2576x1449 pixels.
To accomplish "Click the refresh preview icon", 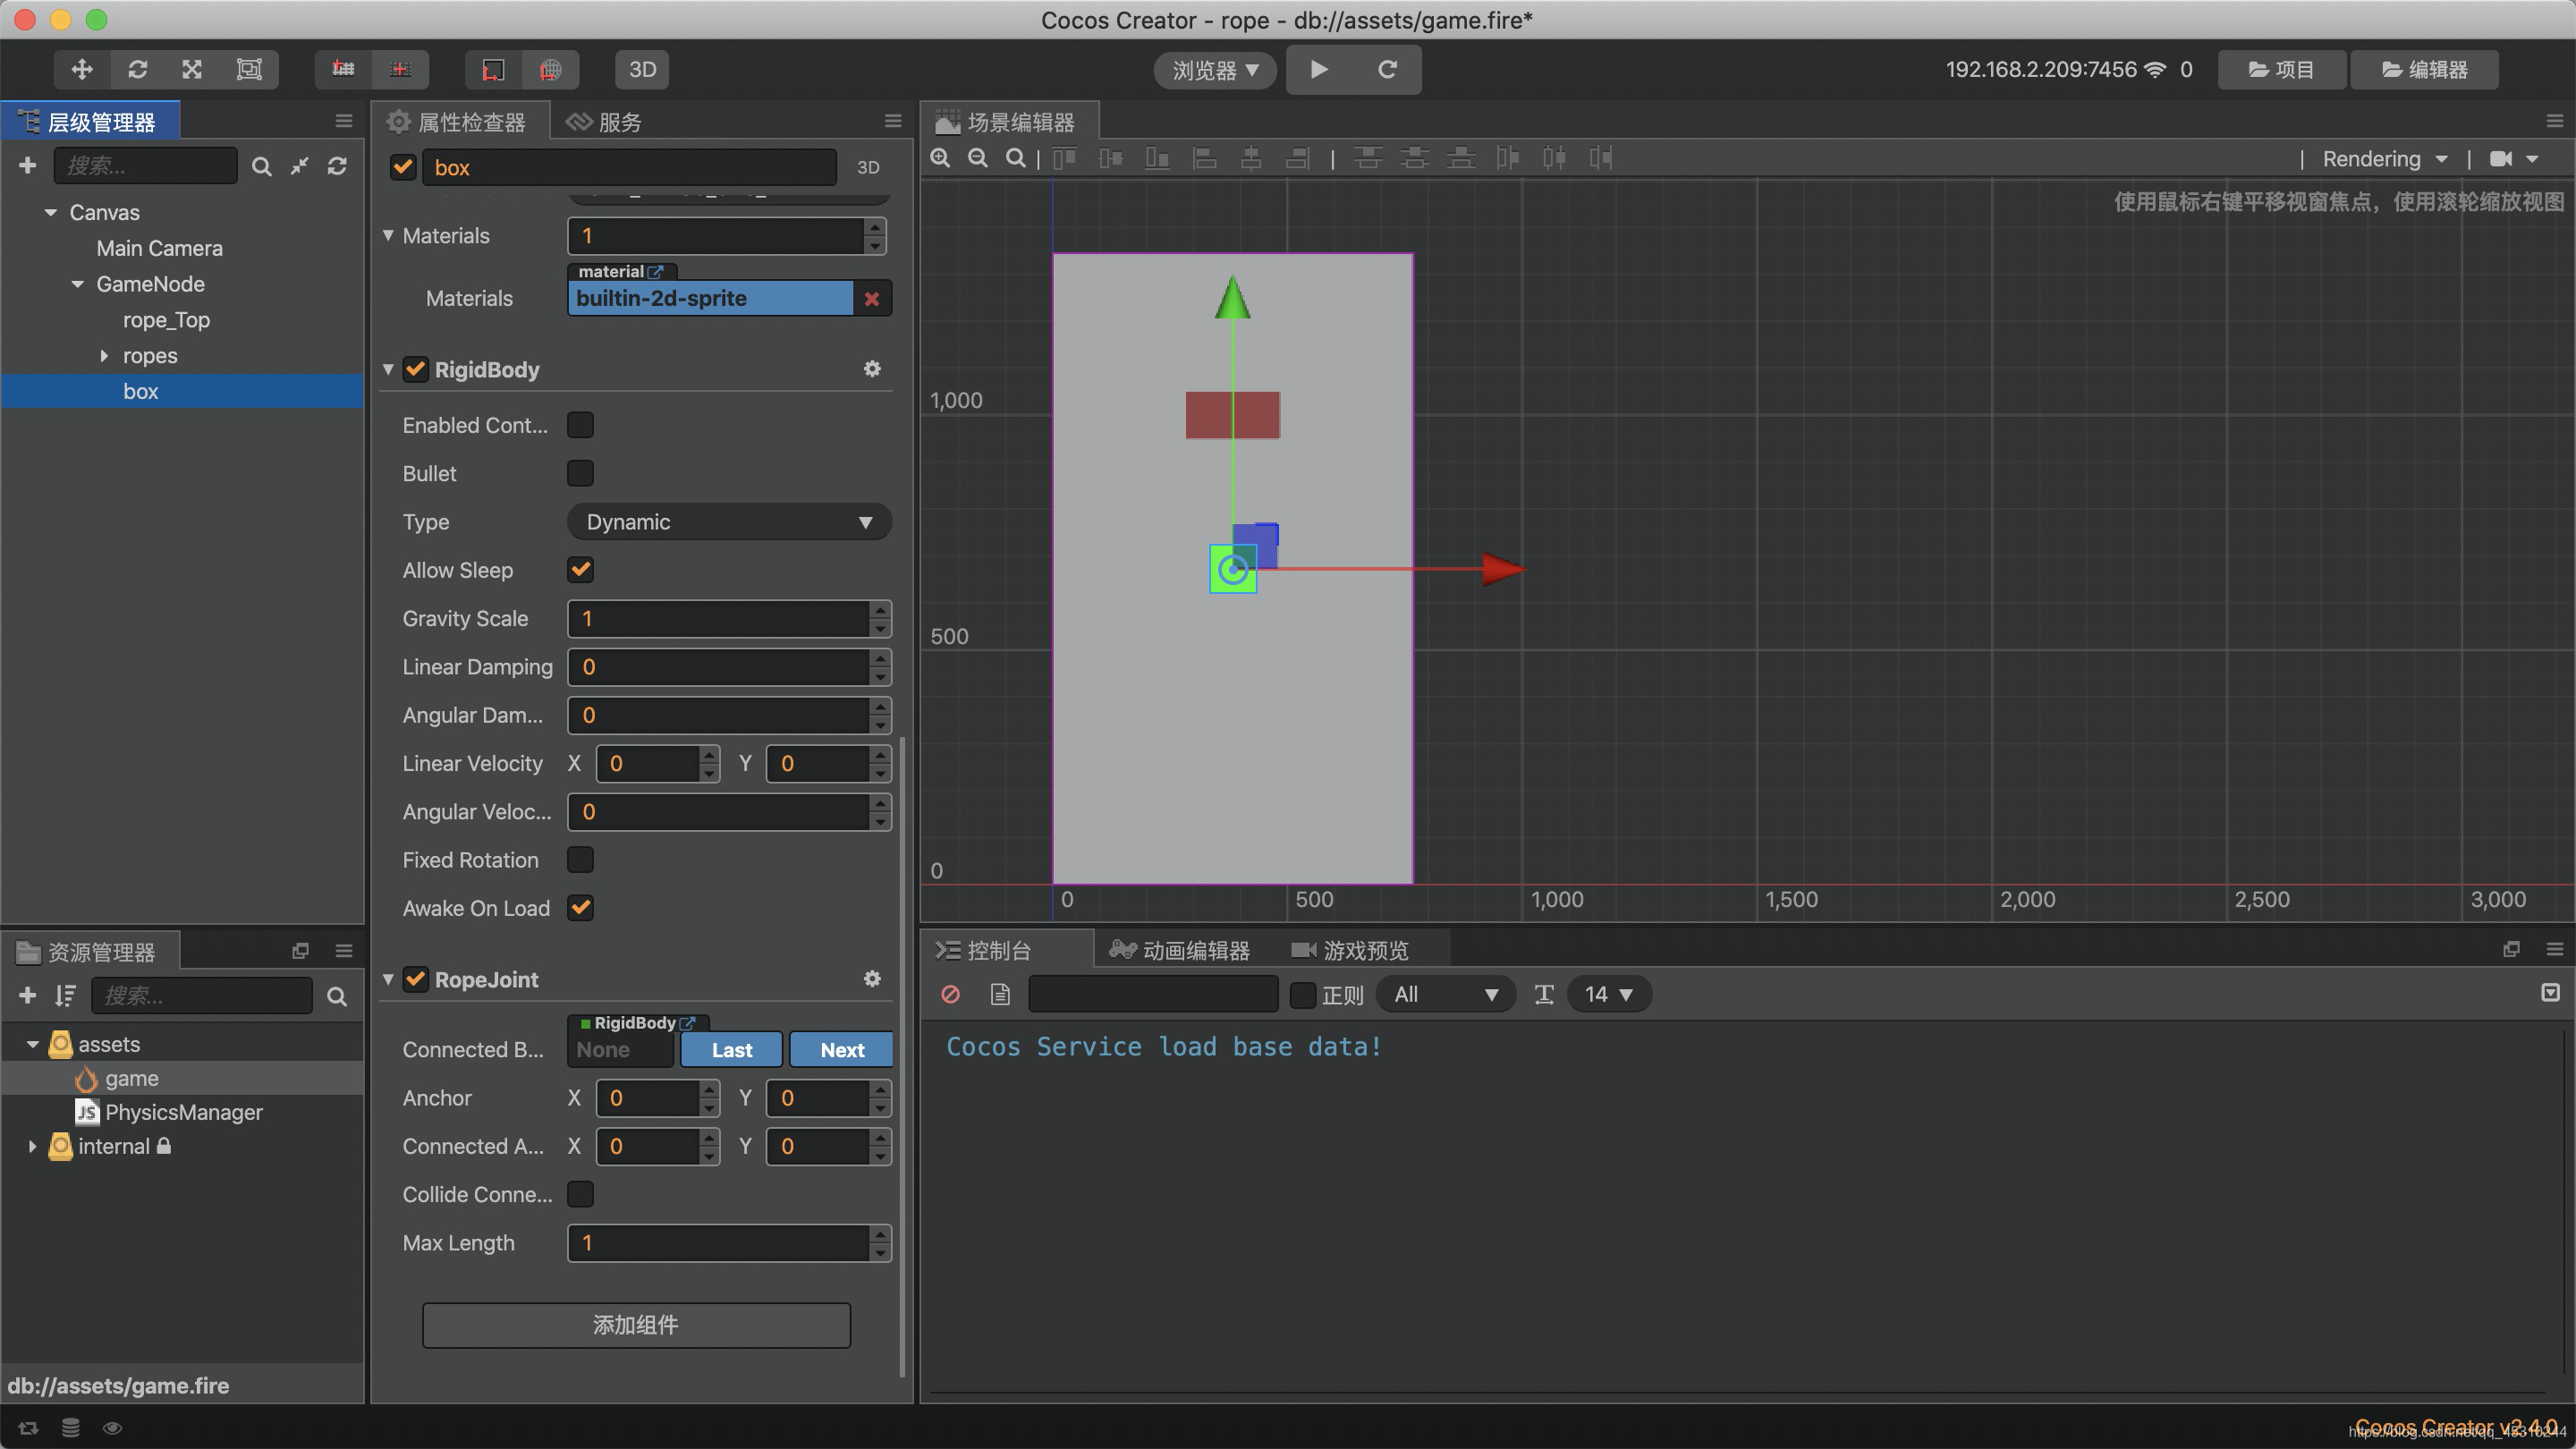I will pyautogui.click(x=1387, y=69).
